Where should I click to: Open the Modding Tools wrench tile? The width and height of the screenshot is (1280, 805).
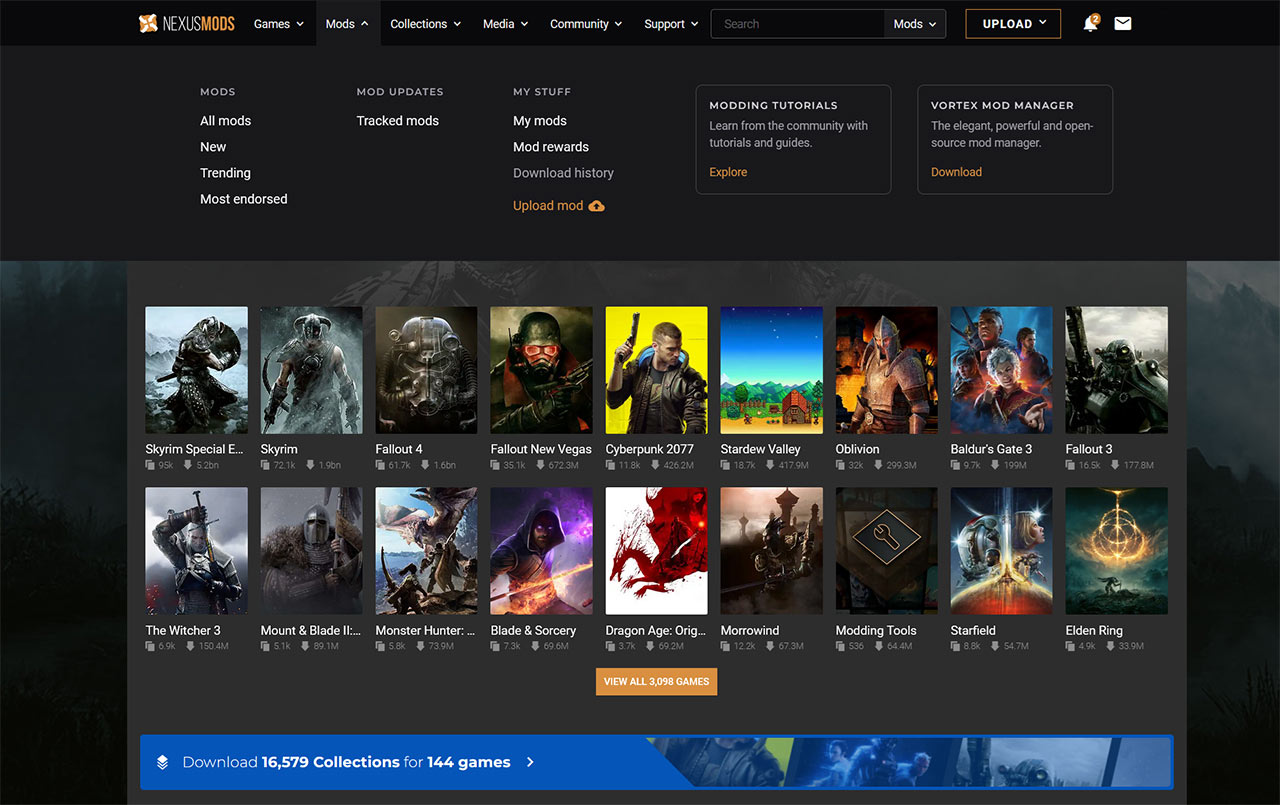(x=886, y=551)
